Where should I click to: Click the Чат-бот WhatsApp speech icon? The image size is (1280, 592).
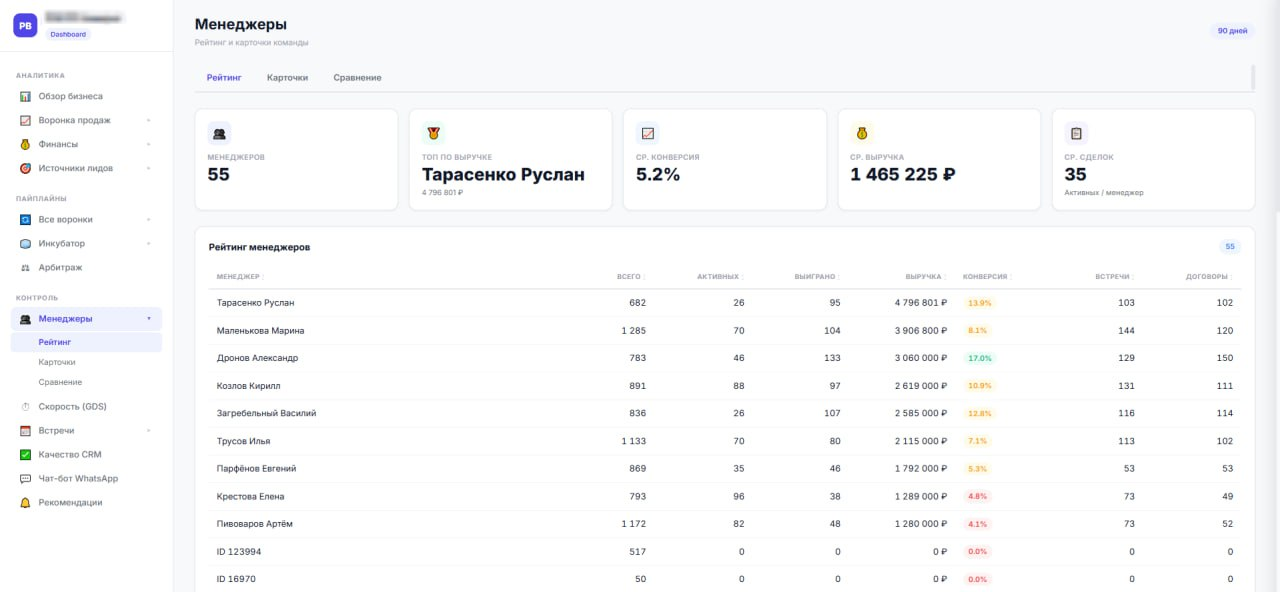25,478
